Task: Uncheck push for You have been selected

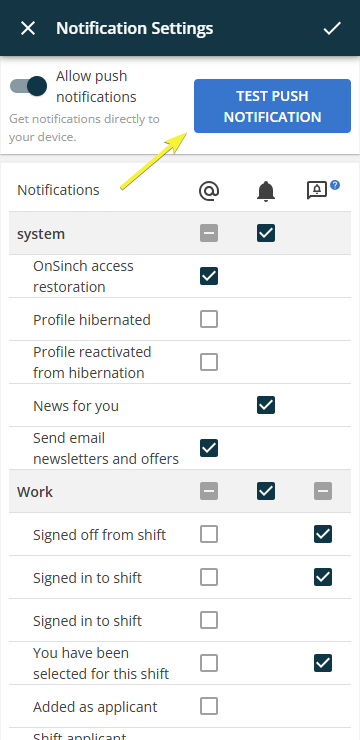Action: (323, 663)
